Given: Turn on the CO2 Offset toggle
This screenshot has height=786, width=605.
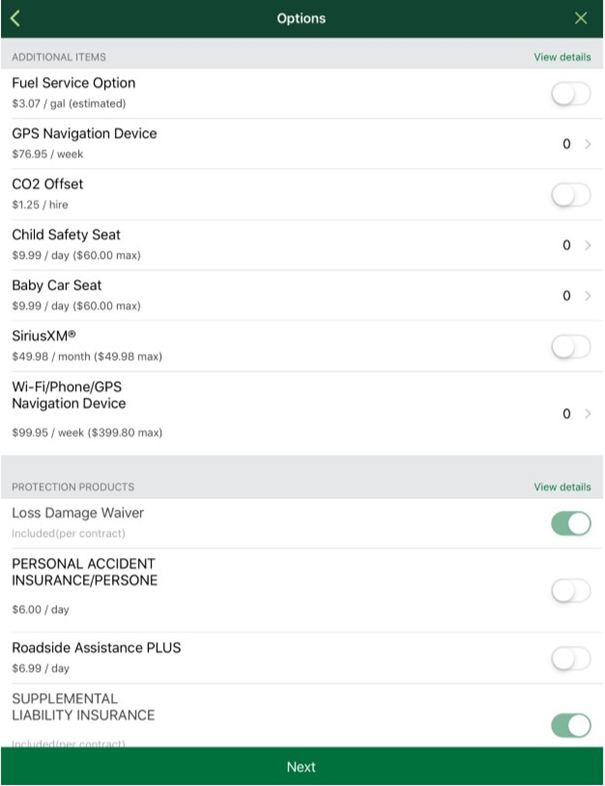Looking at the screenshot, I should coord(571,194).
